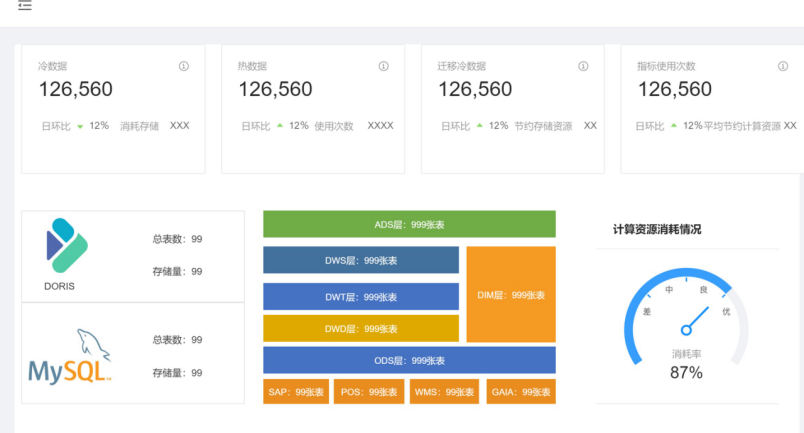Open the GAIA: 99张表 source block
This screenshot has width=804, height=433.
point(521,391)
